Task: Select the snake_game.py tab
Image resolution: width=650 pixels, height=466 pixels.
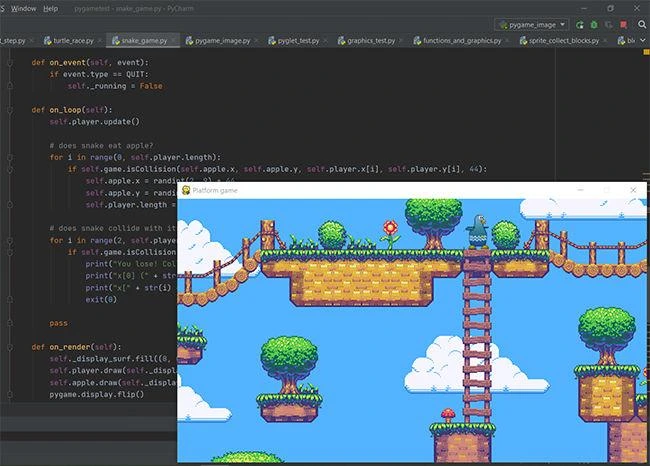Action: click(x=144, y=41)
